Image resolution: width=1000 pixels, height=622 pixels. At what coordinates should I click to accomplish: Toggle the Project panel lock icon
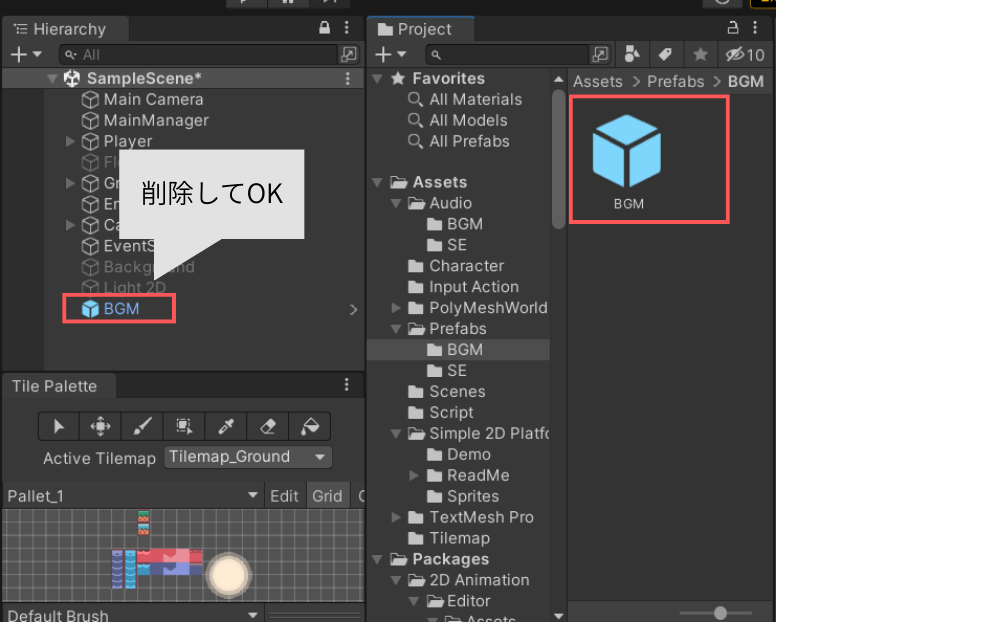pos(733,28)
